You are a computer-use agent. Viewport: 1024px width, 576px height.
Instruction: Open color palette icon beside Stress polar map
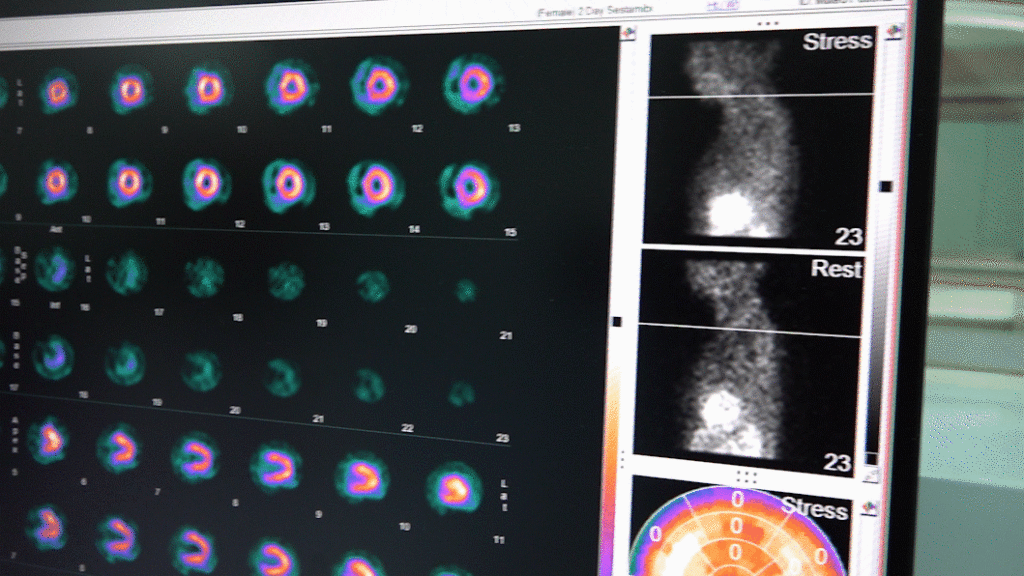tap(869, 507)
